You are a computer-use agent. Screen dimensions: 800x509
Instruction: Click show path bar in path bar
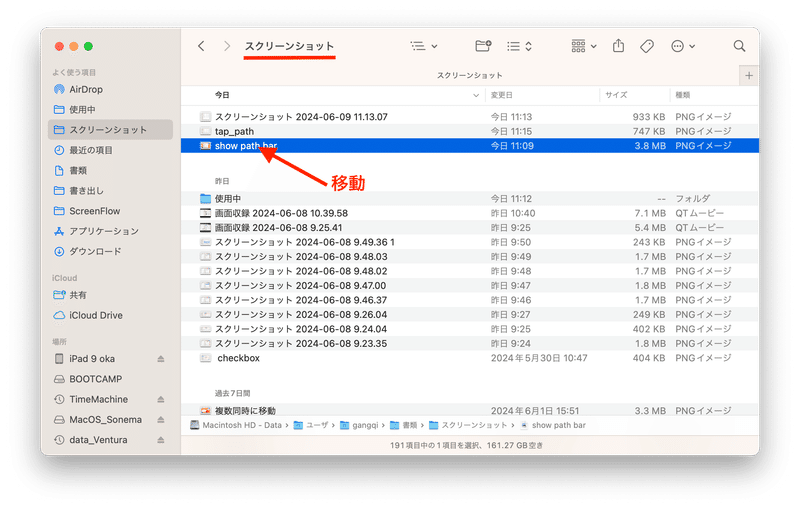click(x=553, y=425)
